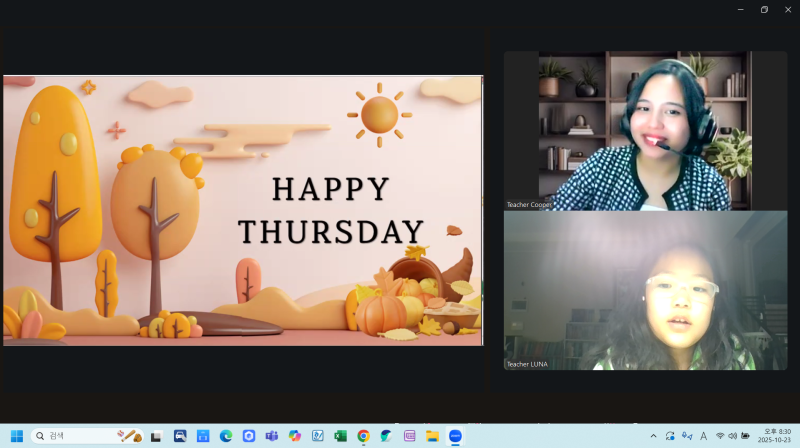Open File Explorer from the taskbar
Screen dimensions: 800x448
pyautogui.click(x=432, y=436)
